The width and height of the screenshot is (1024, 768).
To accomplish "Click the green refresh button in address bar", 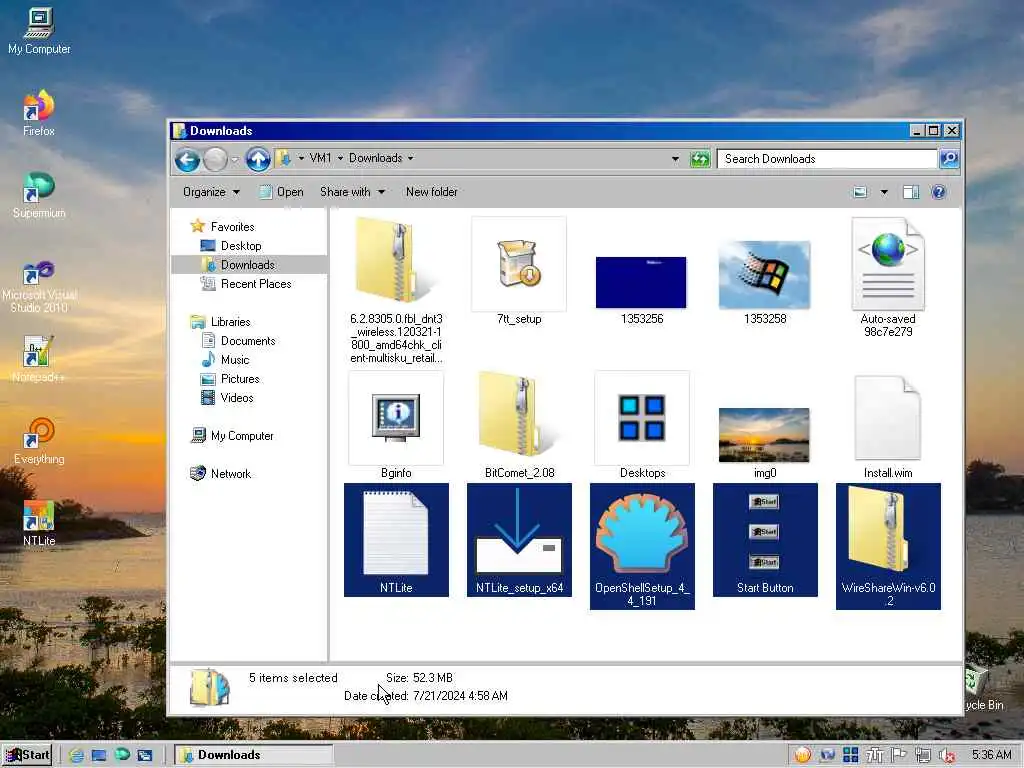I will click(699, 159).
